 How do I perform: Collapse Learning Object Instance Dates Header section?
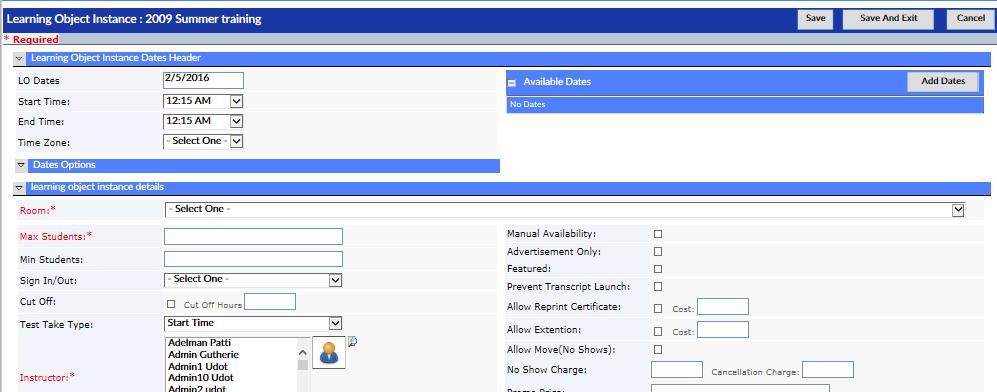(20, 58)
